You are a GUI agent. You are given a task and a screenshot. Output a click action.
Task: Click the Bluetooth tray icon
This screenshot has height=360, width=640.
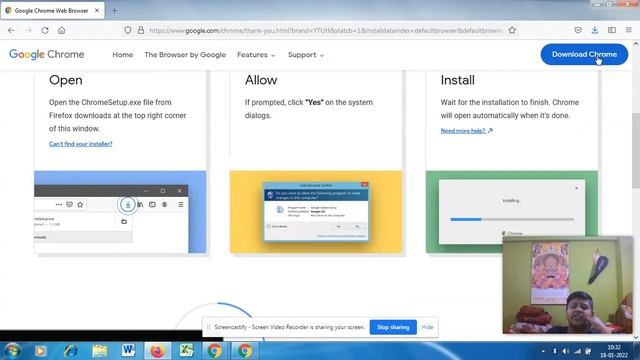pyautogui.click(x=555, y=351)
